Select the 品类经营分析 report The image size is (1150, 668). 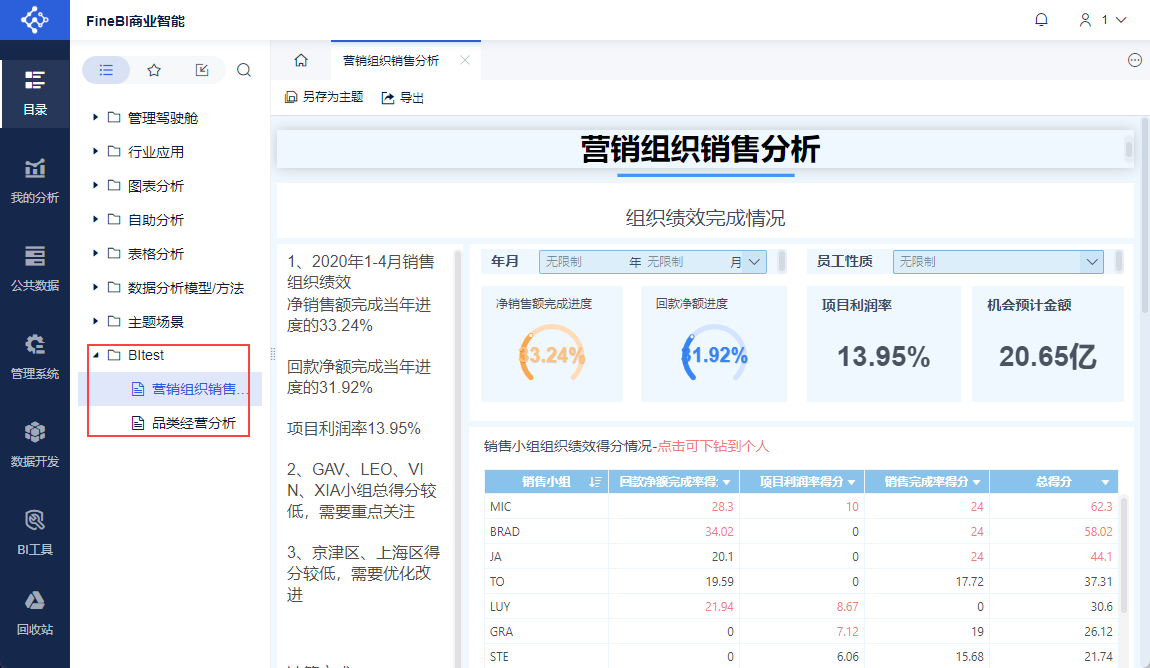[193, 423]
